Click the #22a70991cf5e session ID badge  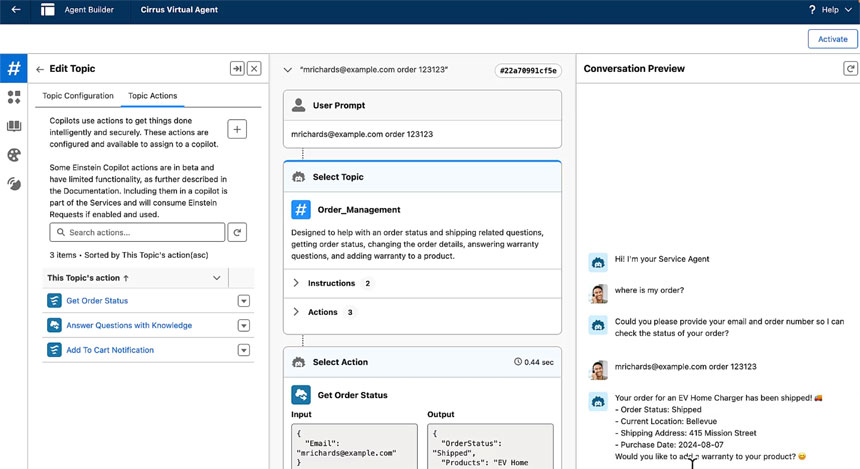[528, 70]
